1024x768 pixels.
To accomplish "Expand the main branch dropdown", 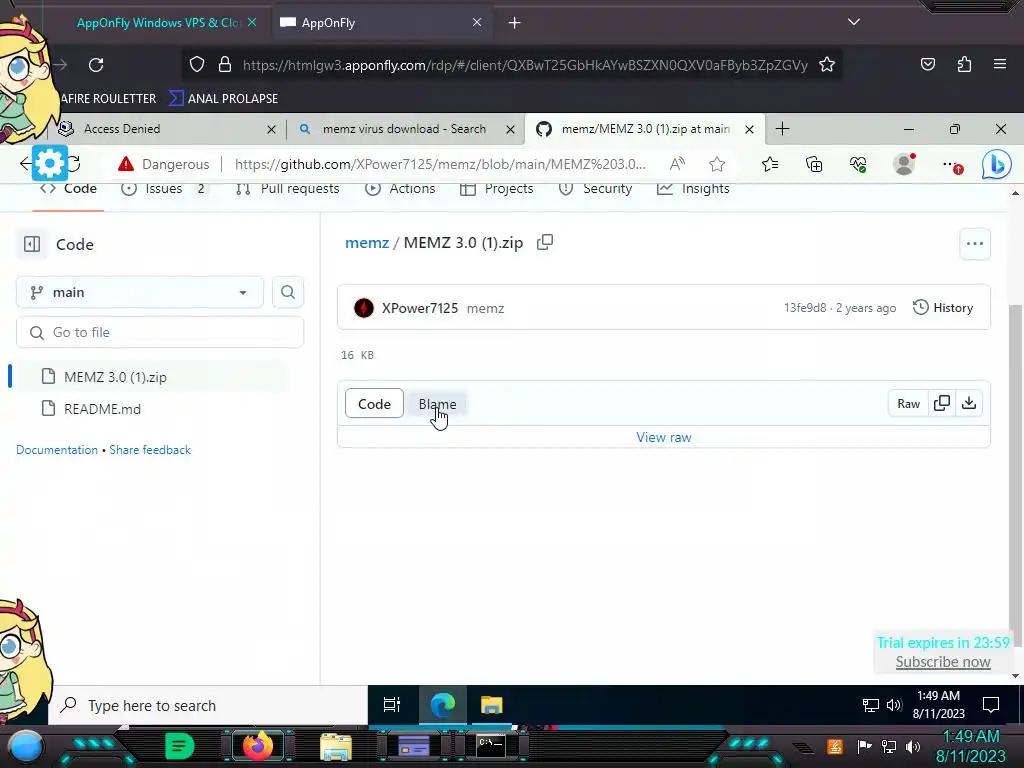I will click(140, 292).
